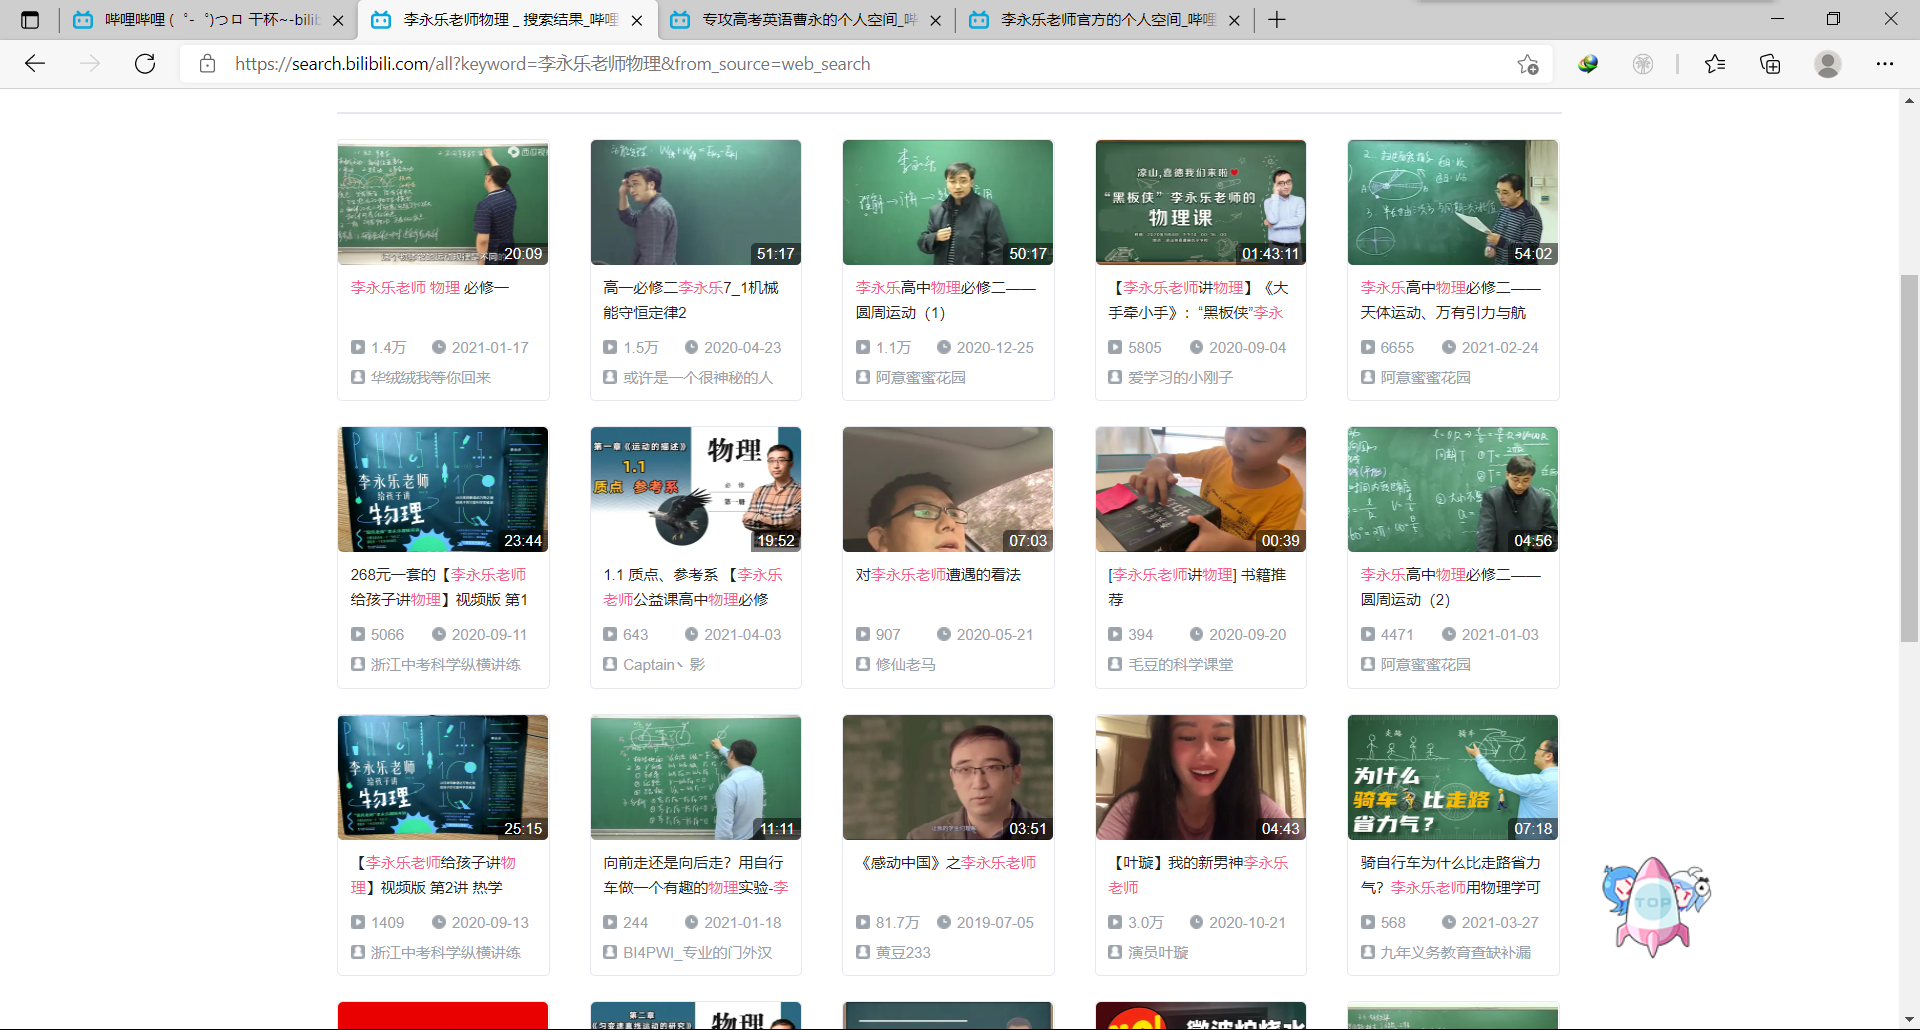Open the 00:39 书籍推荐 thumbnail
Screen dimensions: 1920x1030
[1201, 490]
